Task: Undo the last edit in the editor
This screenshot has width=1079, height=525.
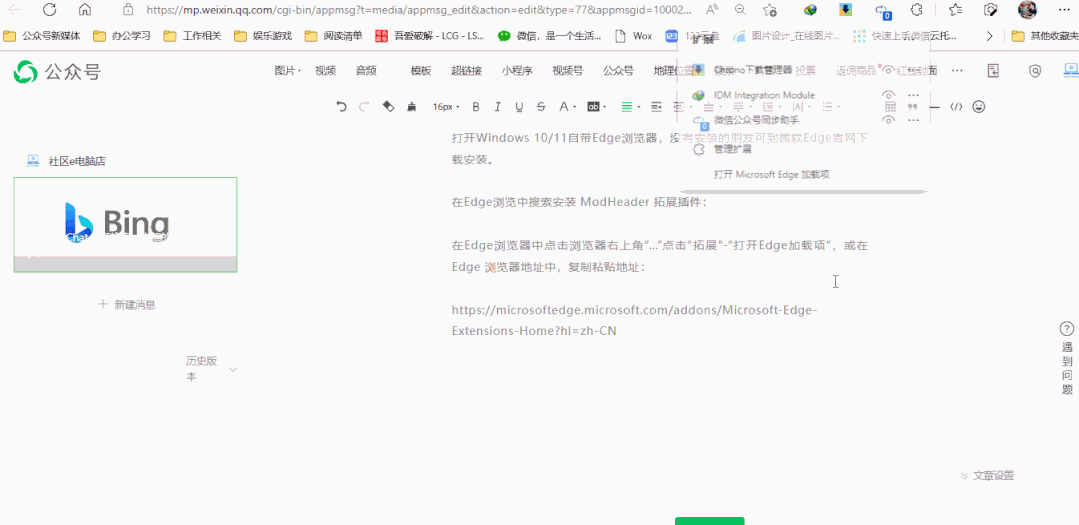Action: (x=341, y=107)
